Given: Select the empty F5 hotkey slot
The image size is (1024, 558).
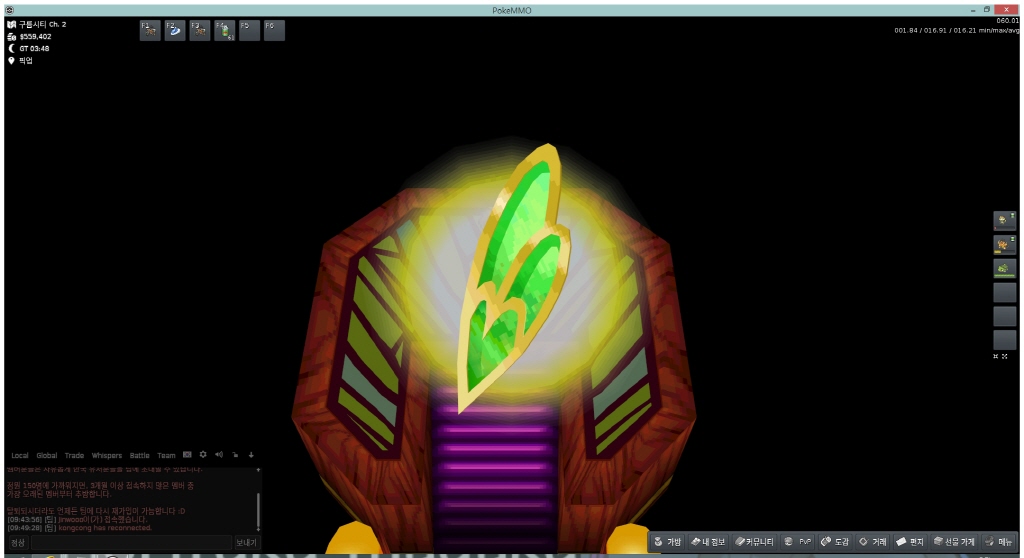Looking at the screenshot, I should pos(249,30).
